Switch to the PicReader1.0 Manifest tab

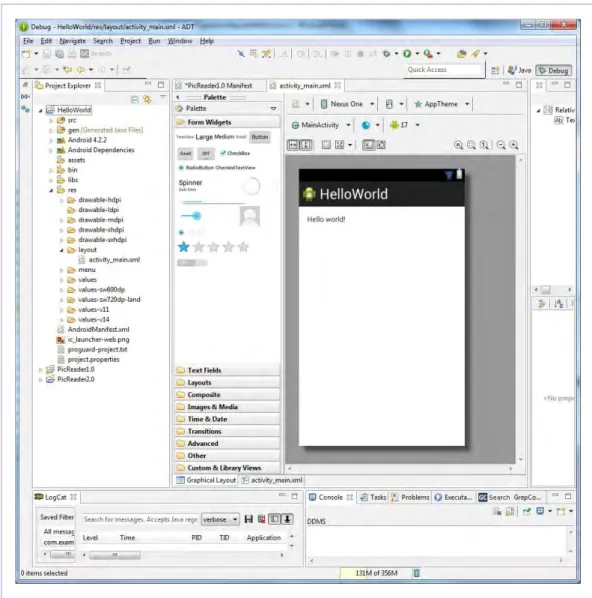coord(219,86)
